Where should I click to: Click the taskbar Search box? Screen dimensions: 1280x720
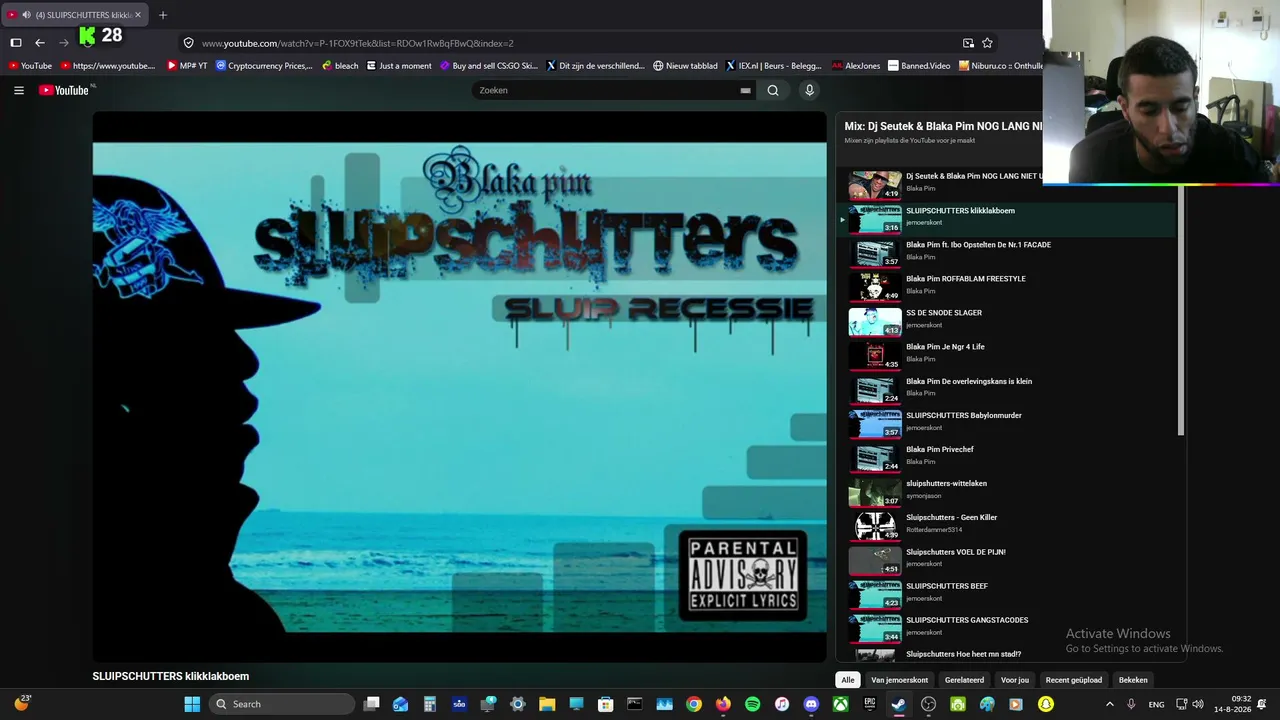click(283, 704)
